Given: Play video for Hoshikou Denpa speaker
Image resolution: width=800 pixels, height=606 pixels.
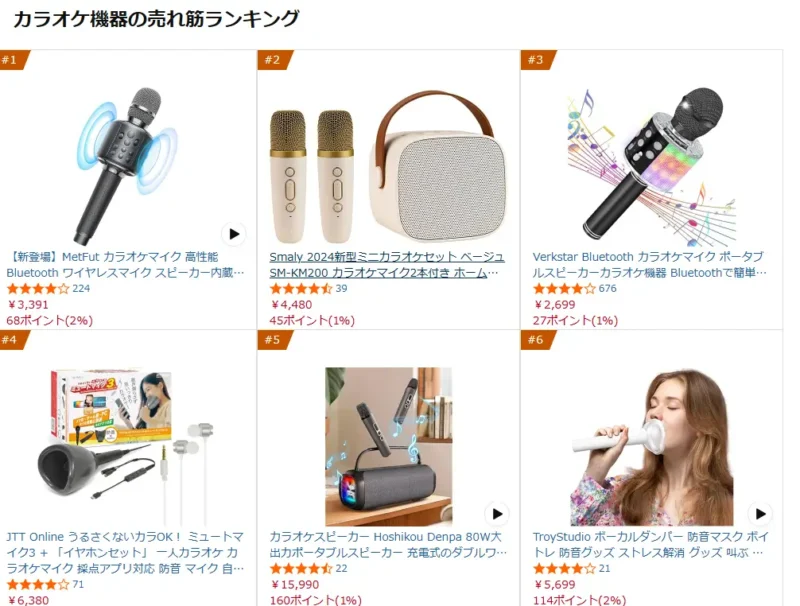Looking at the screenshot, I should click(x=497, y=514).
